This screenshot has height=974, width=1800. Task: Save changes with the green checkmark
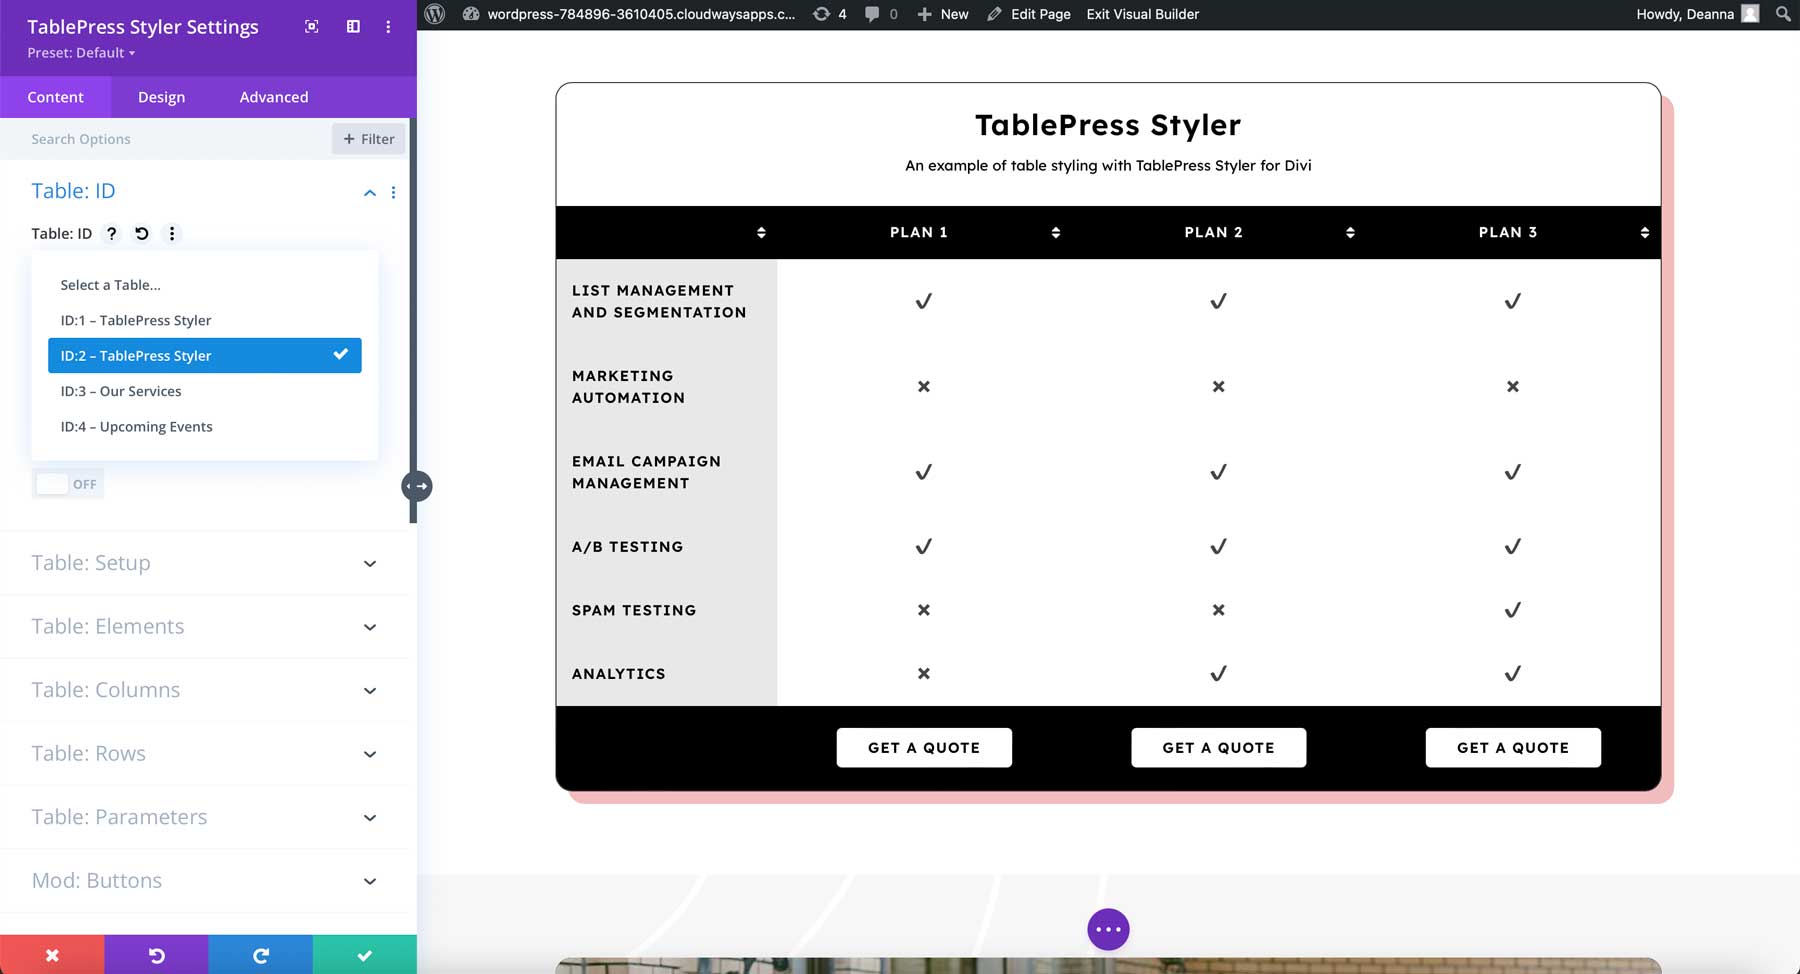(365, 955)
